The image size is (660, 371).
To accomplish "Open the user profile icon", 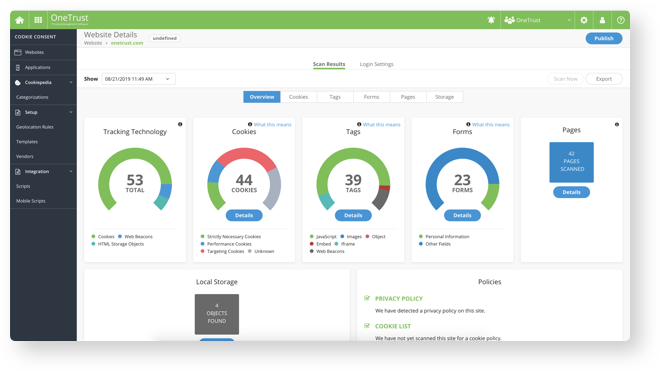I will pos(602,20).
